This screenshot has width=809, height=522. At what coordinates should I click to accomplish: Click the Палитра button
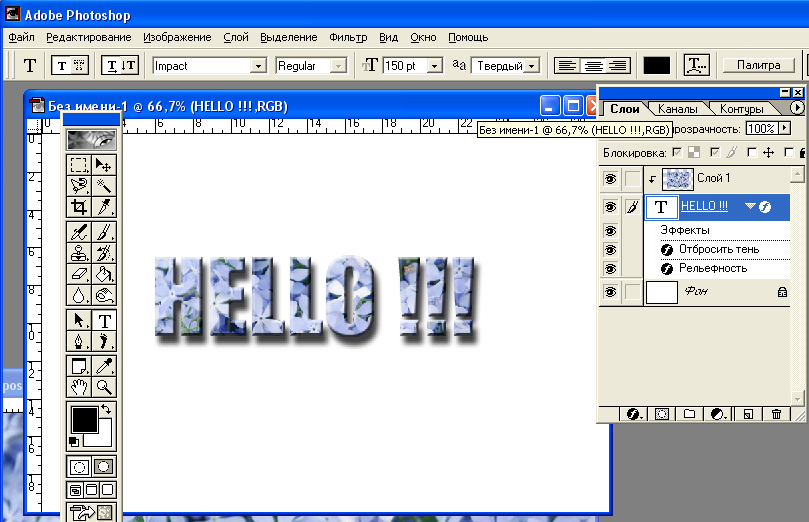(x=758, y=65)
